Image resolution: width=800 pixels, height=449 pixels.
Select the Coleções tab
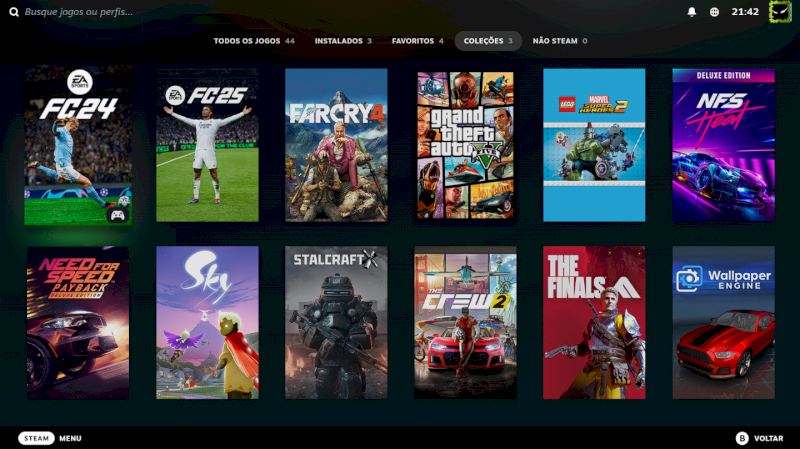pyautogui.click(x=488, y=41)
